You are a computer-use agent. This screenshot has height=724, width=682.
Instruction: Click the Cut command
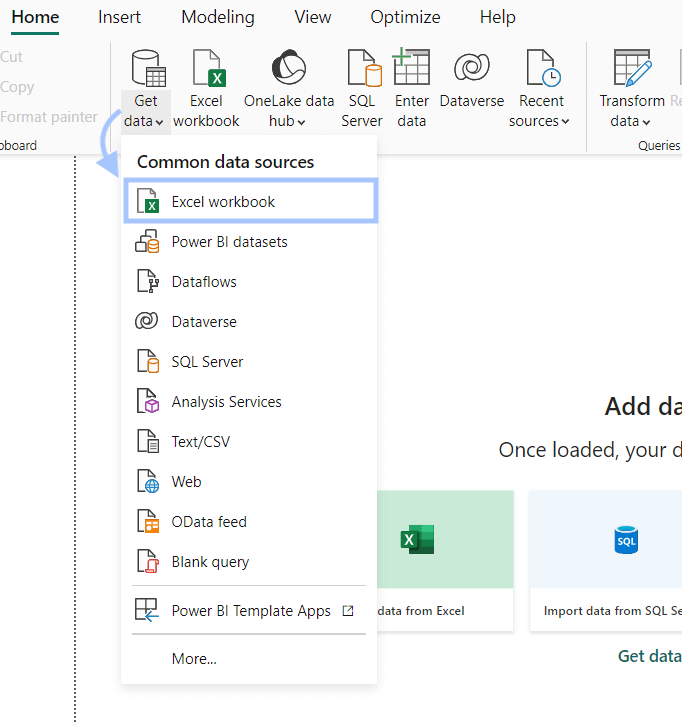coord(11,56)
